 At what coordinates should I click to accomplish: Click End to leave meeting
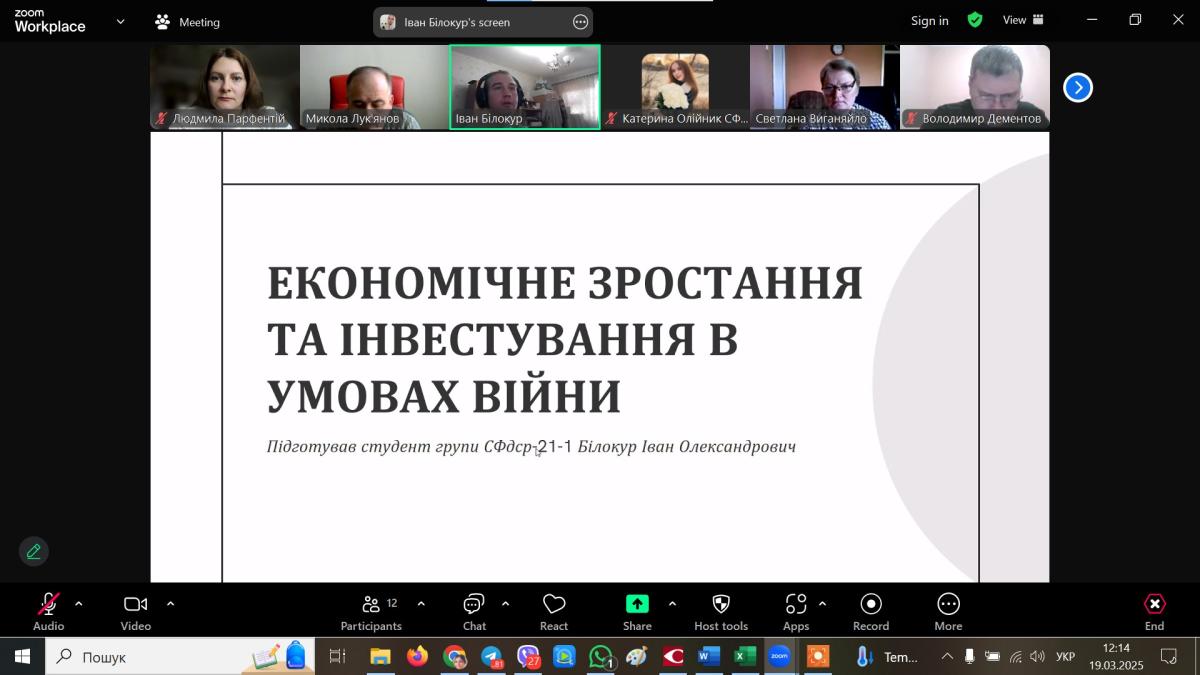click(1154, 611)
